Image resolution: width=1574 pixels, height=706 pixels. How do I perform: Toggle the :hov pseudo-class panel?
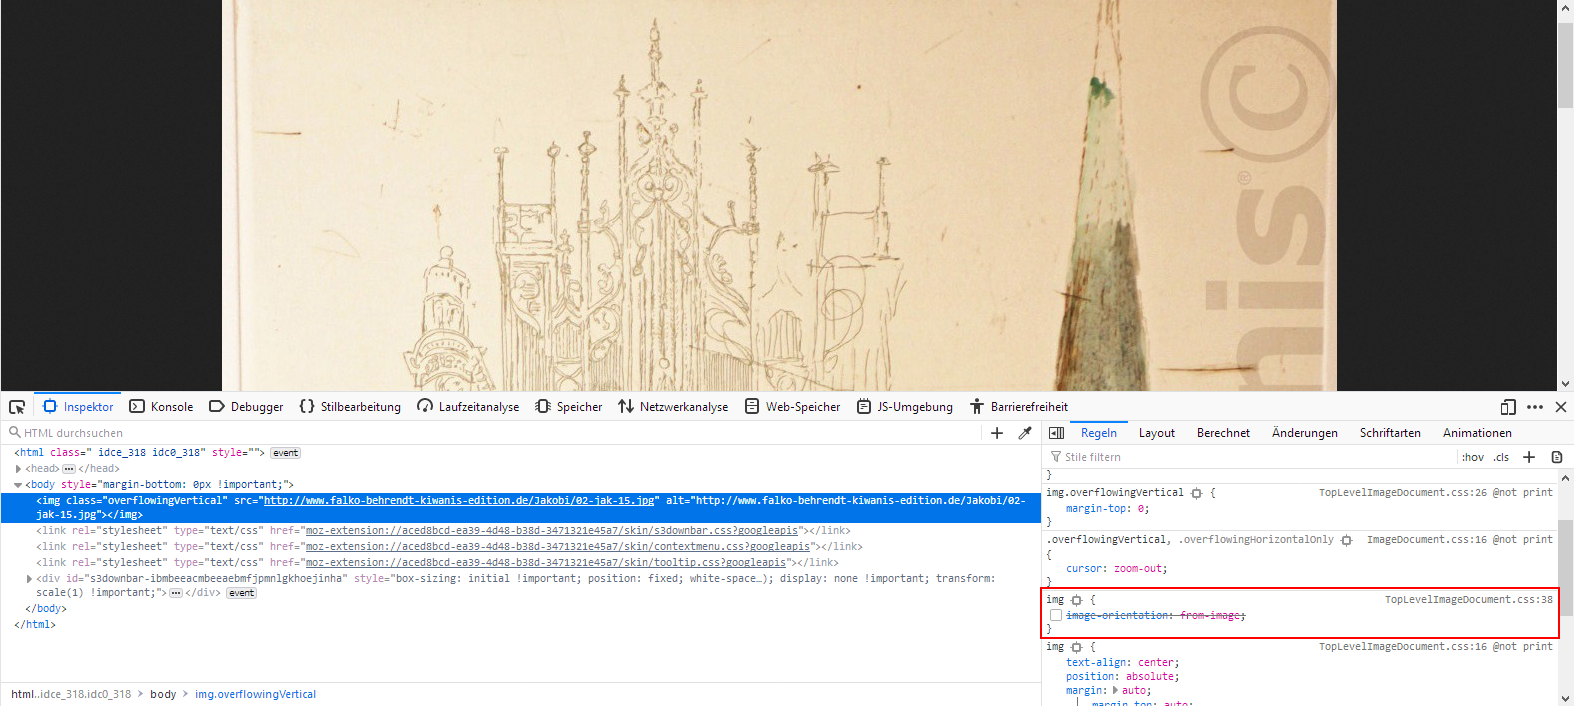[1473, 457]
